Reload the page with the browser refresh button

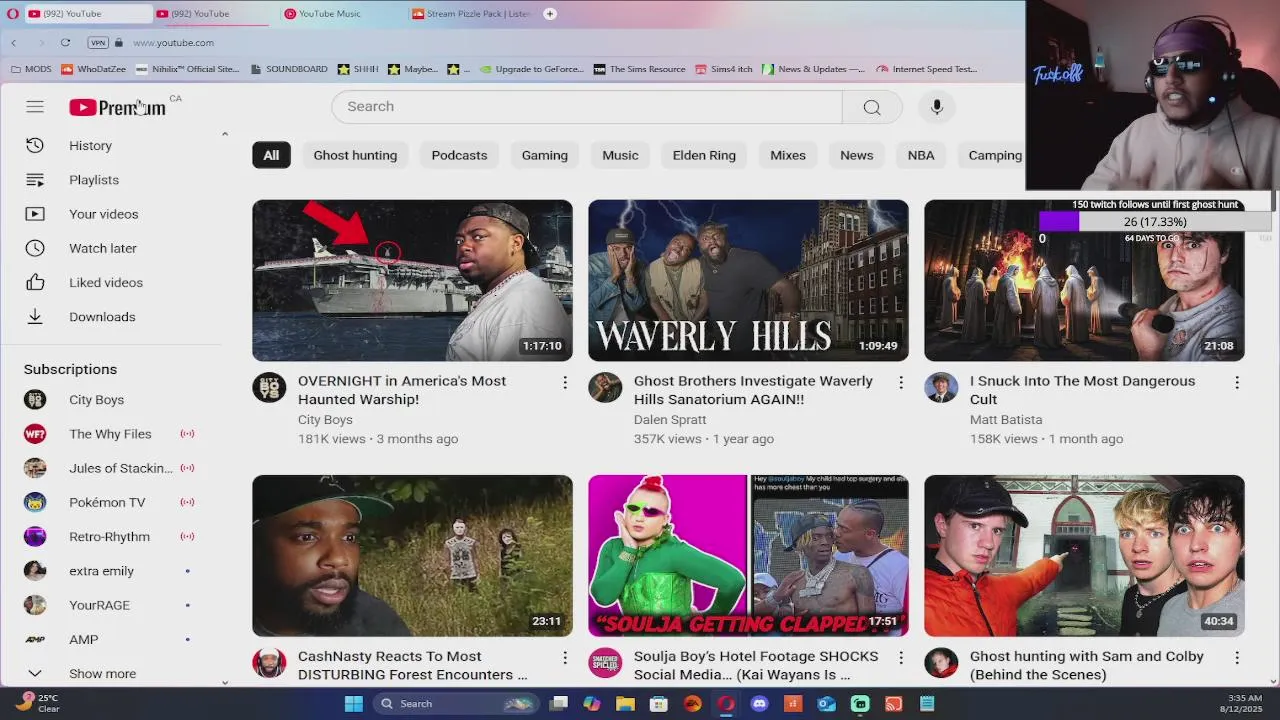[x=65, y=43]
